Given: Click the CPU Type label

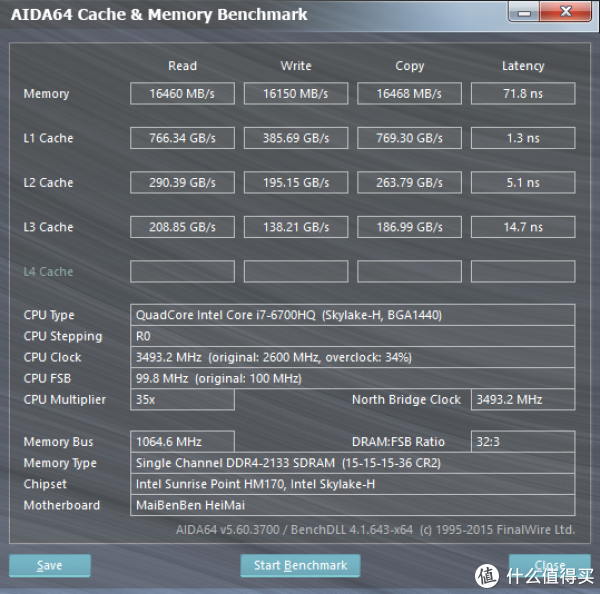Looking at the screenshot, I should 49,315.
